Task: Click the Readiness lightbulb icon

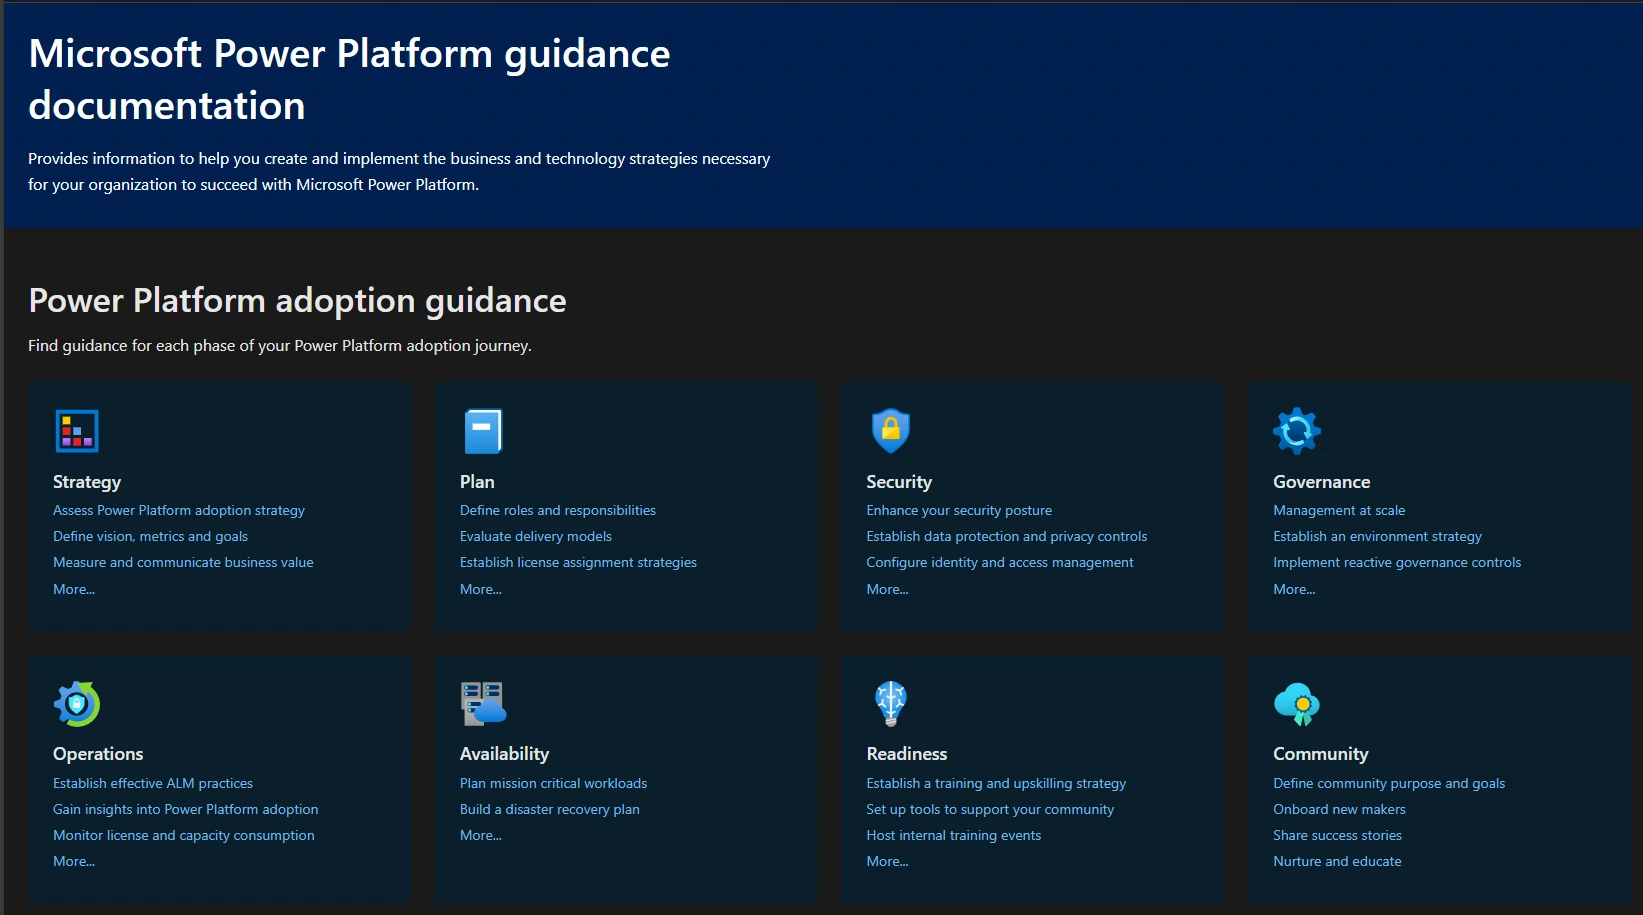Action: [890, 703]
